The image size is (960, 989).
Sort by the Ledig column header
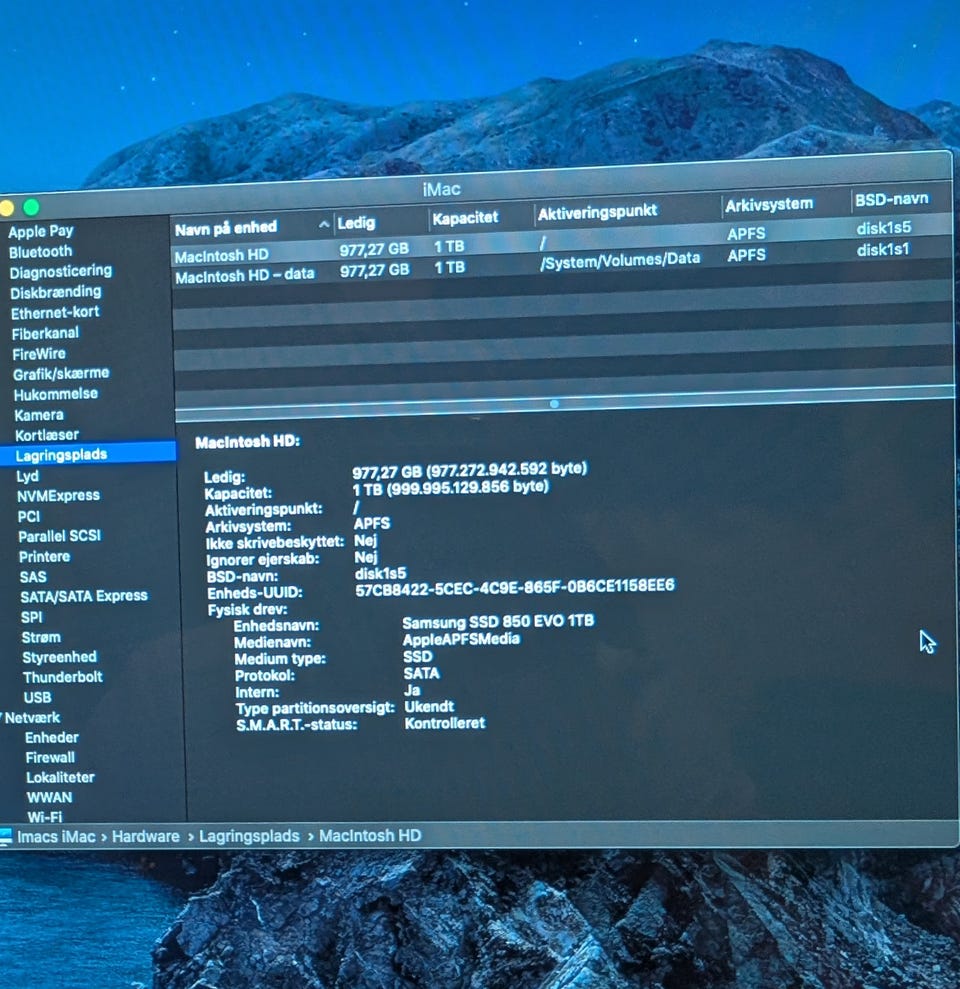(x=357, y=223)
